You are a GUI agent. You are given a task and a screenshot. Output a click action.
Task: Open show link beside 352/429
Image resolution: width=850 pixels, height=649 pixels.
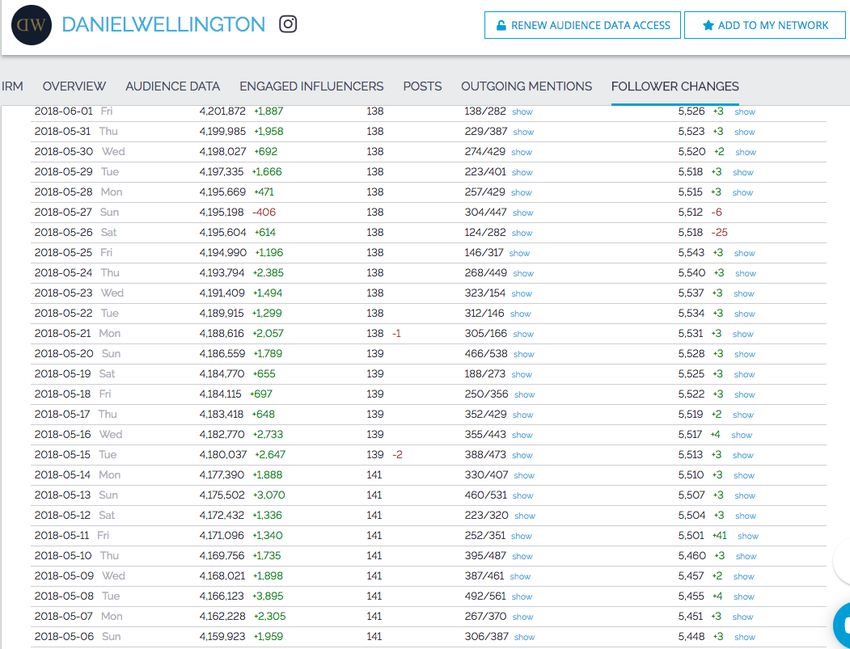pos(523,415)
